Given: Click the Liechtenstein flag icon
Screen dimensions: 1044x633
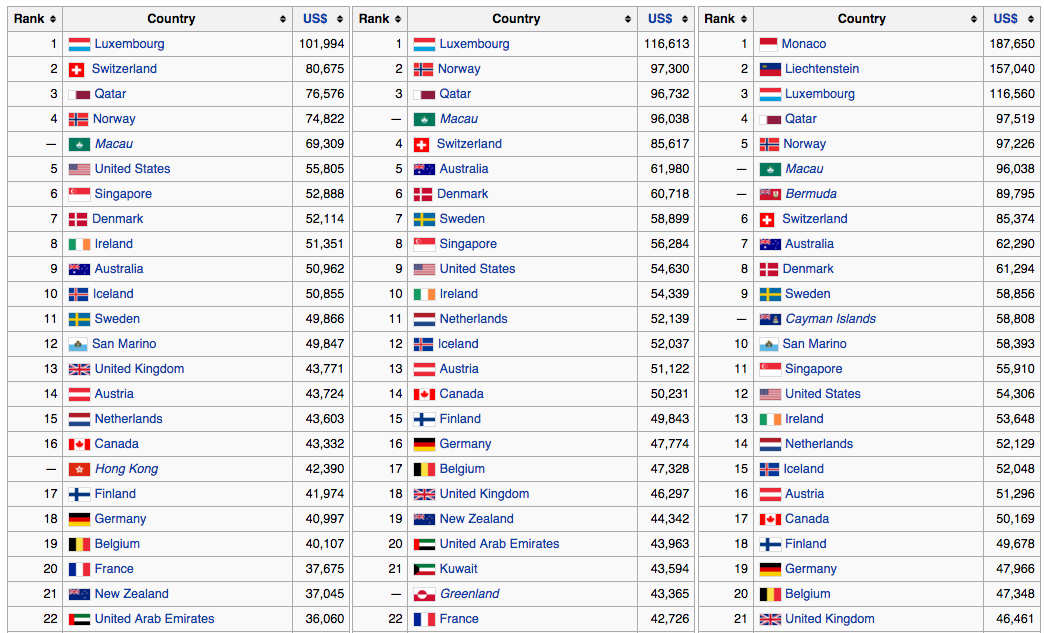Looking at the screenshot, I should [769, 69].
